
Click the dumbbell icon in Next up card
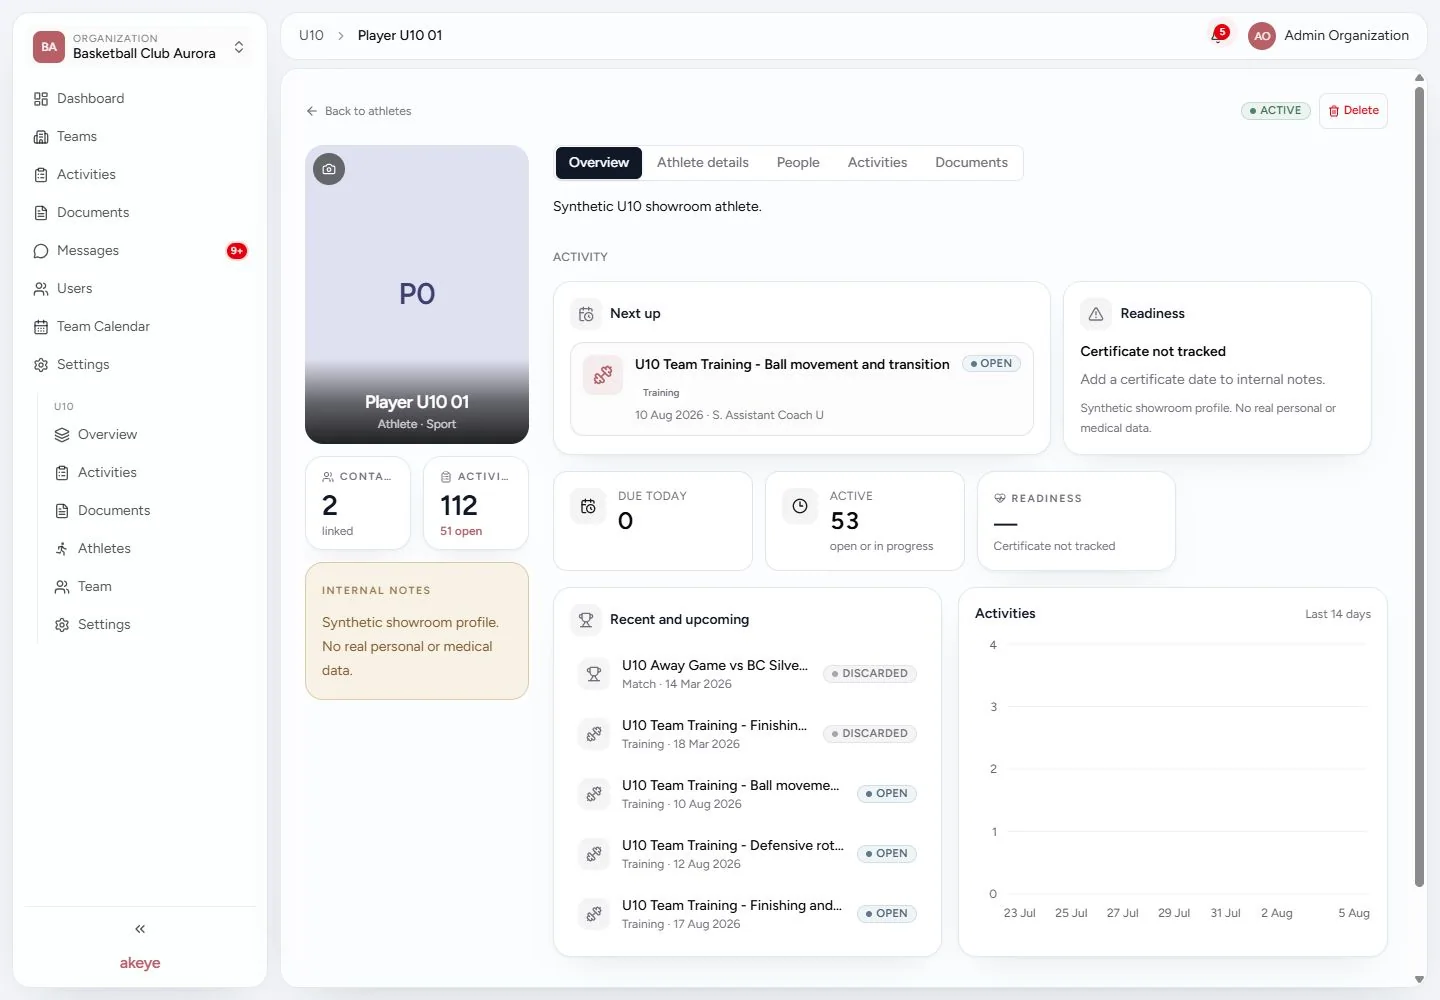click(x=603, y=375)
